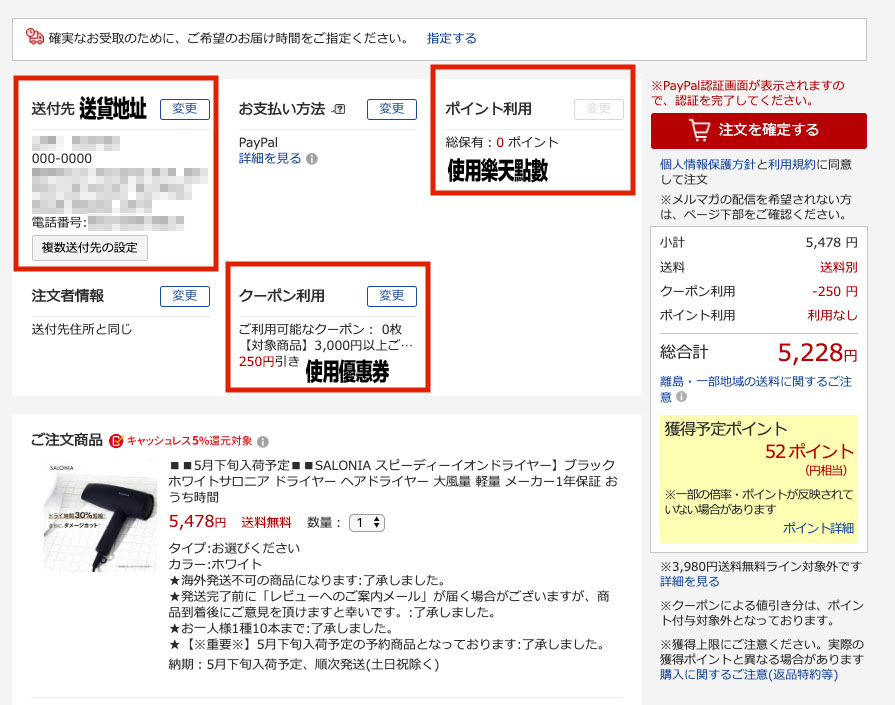This screenshot has height=705, width=895.
Task: Click カラー:ホワイト option text
Action: (215, 564)
